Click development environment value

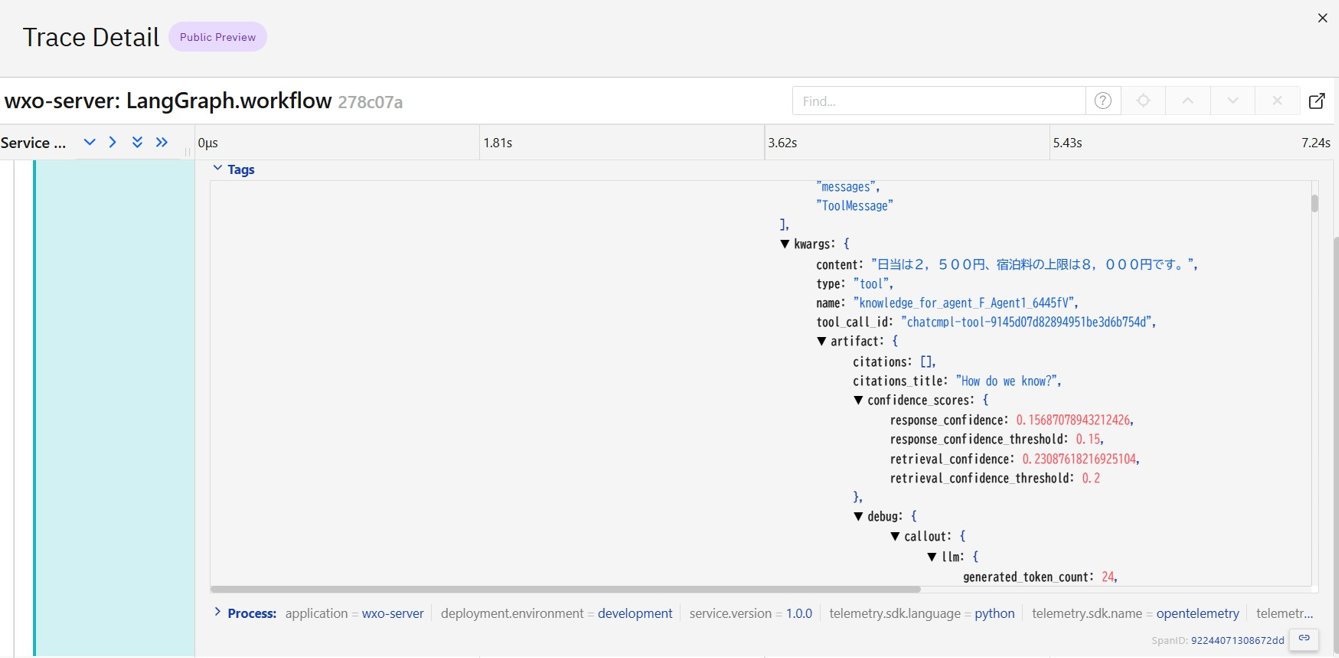[635, 613]
